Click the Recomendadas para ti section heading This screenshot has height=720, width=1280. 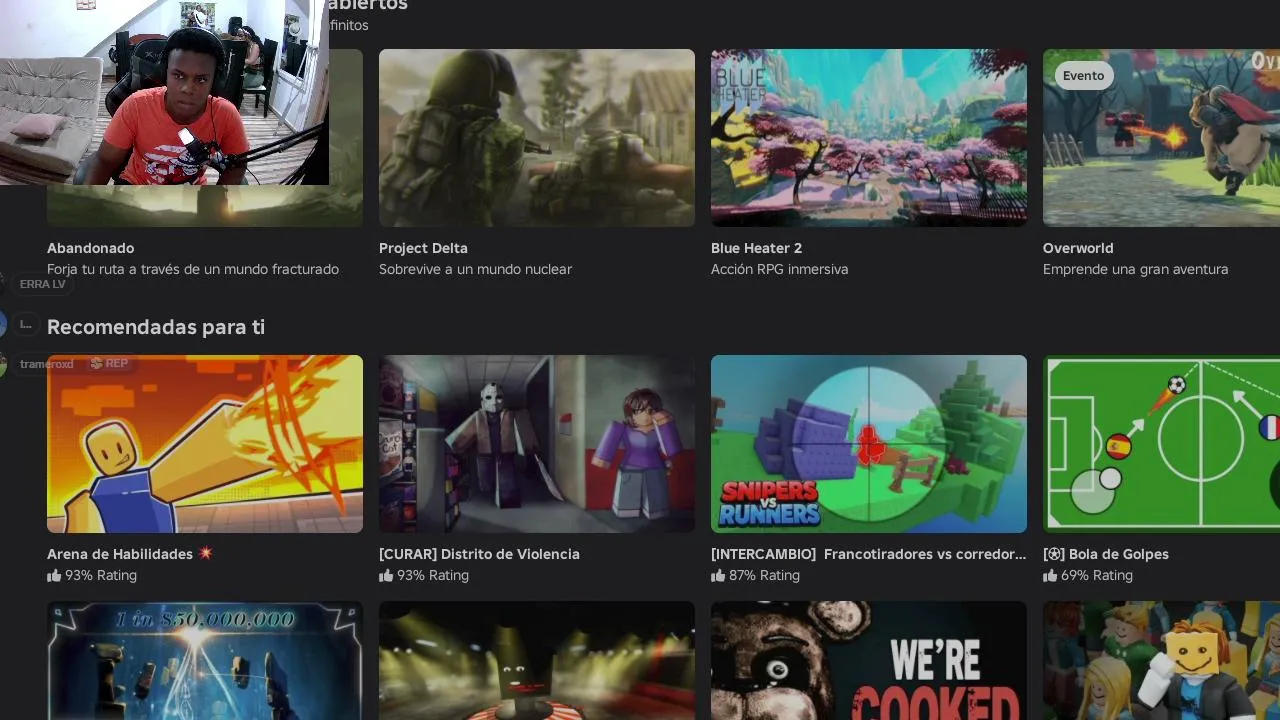coord(156,327)
